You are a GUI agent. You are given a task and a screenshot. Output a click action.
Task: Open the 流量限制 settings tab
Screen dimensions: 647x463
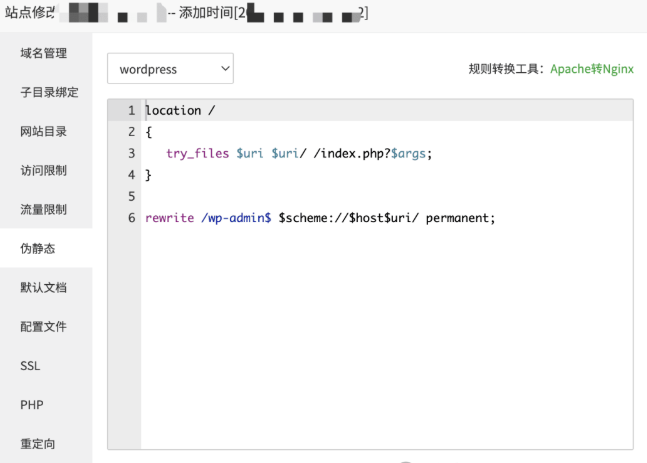(x=44, y=209)
